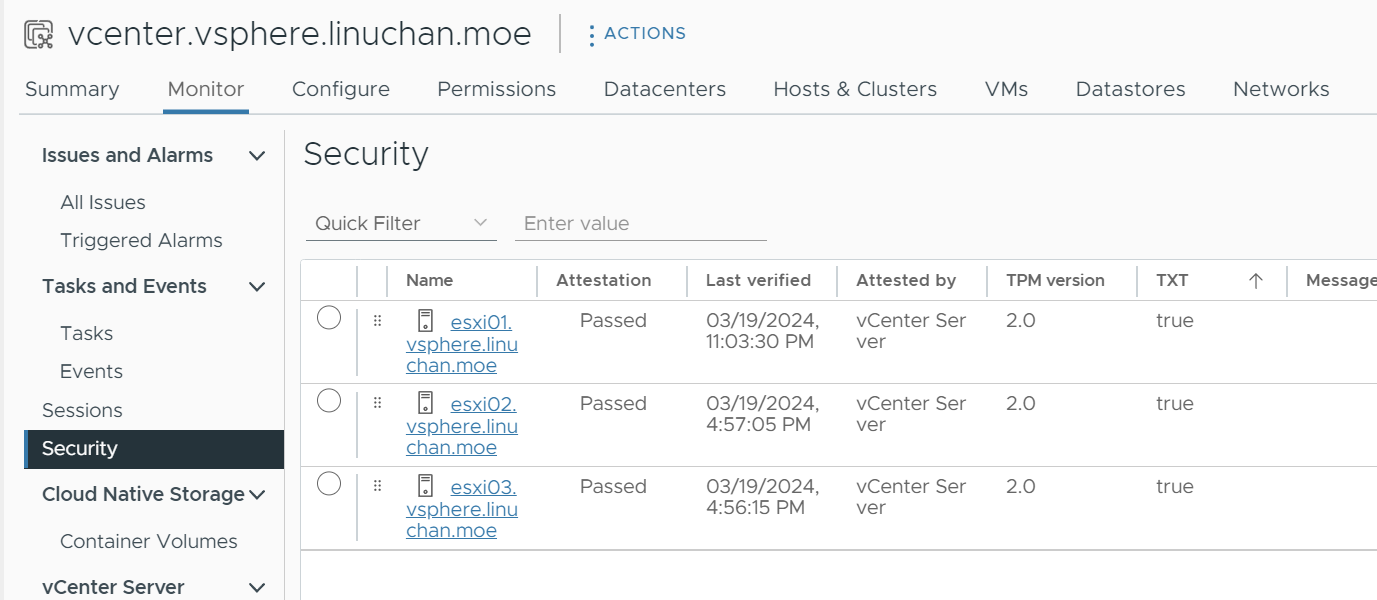Image resolution: width=1377 pixels, height=600 pixels.
Task: Click the Enter value filter field
Action: tap(640, 223)
